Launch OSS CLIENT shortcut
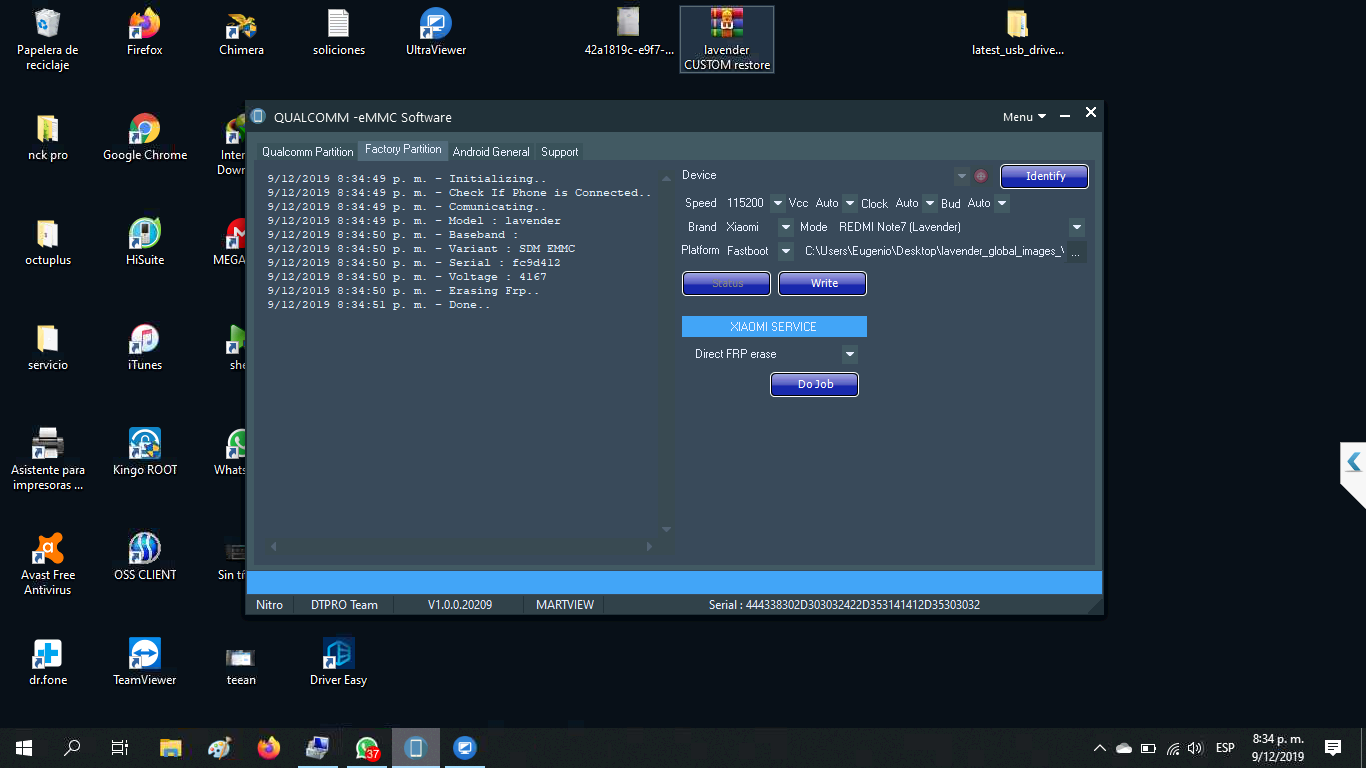This screenshot has height=768, width=1366. 145,557
